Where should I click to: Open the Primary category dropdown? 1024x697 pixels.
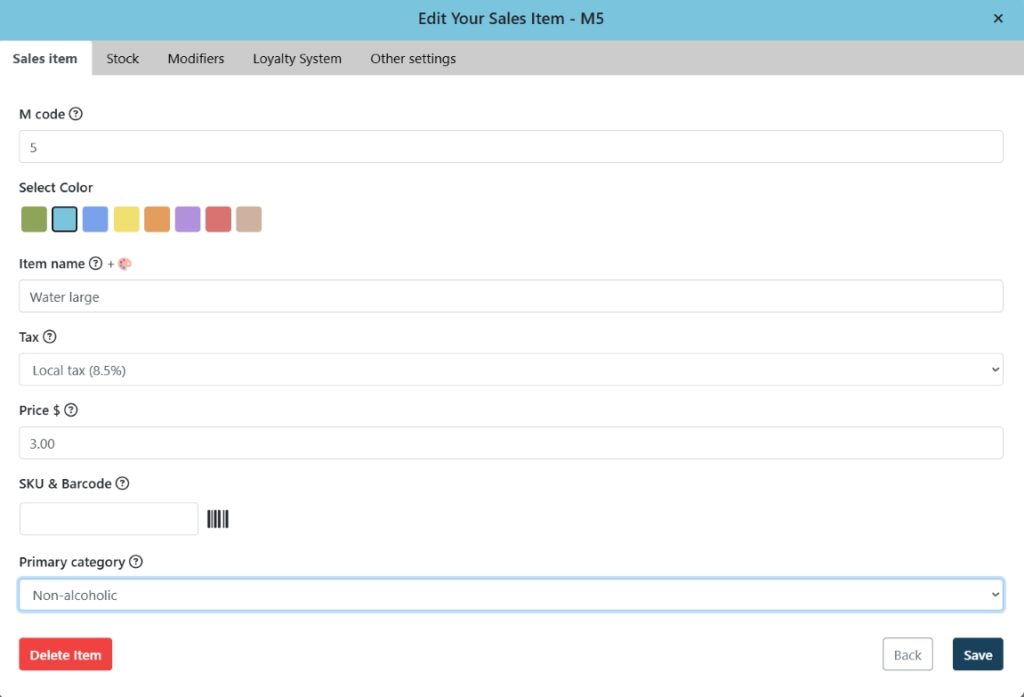coord(510,595)
